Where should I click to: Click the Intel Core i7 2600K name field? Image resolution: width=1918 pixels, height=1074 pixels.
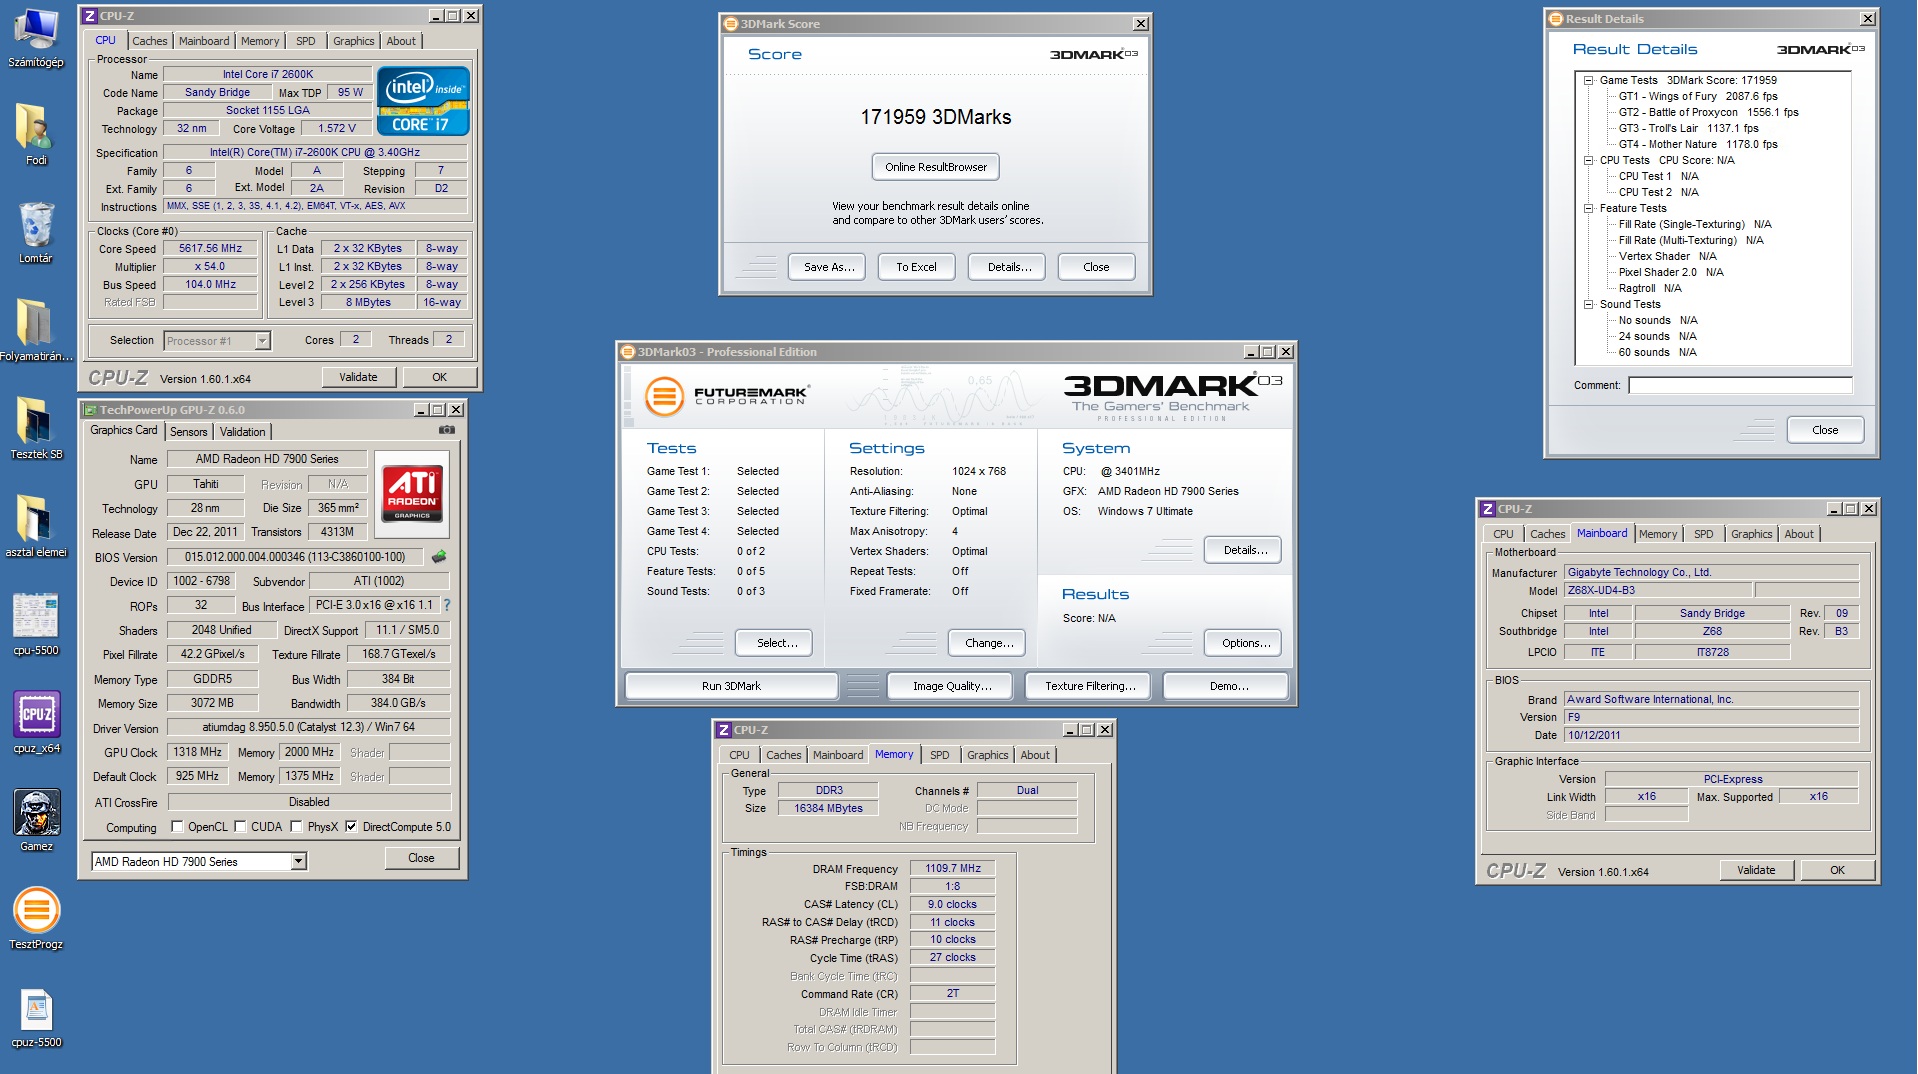tap(268, 74)
